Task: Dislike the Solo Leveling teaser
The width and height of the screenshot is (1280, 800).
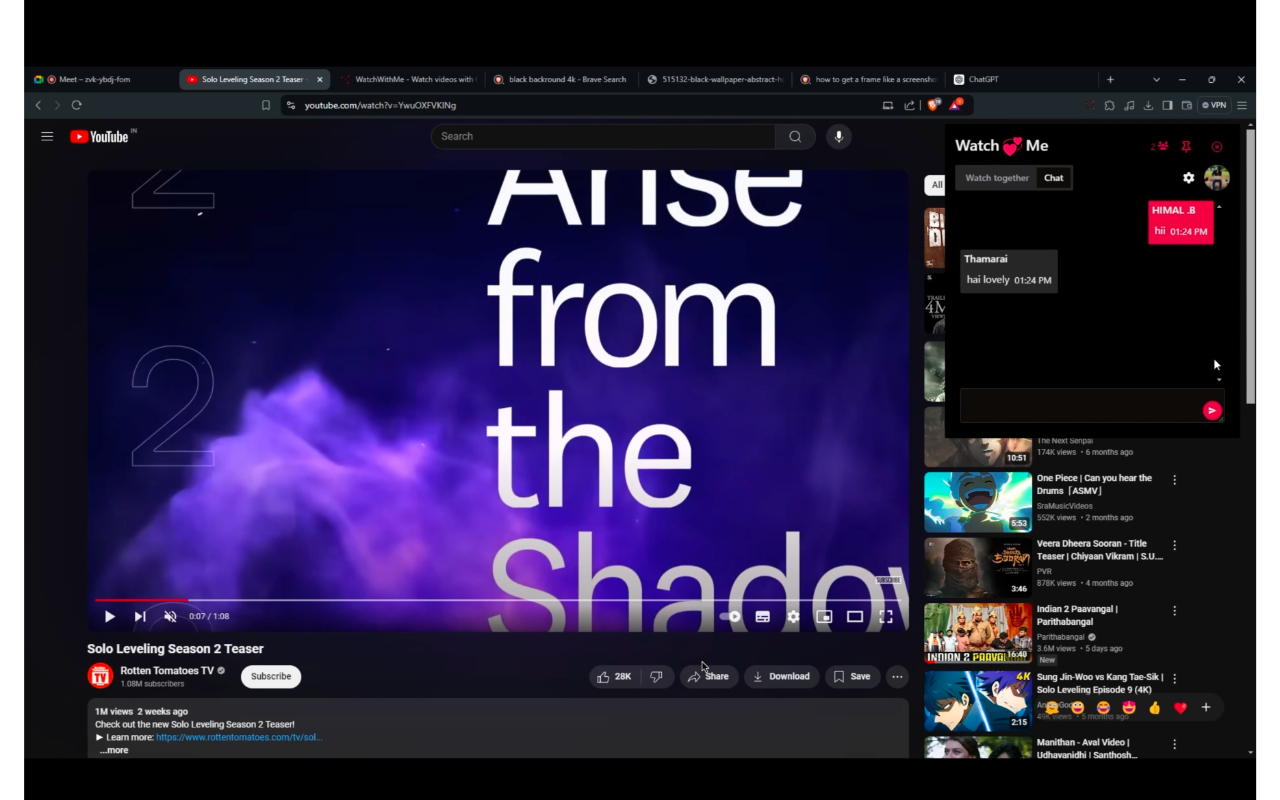Action: click(657, 677)
